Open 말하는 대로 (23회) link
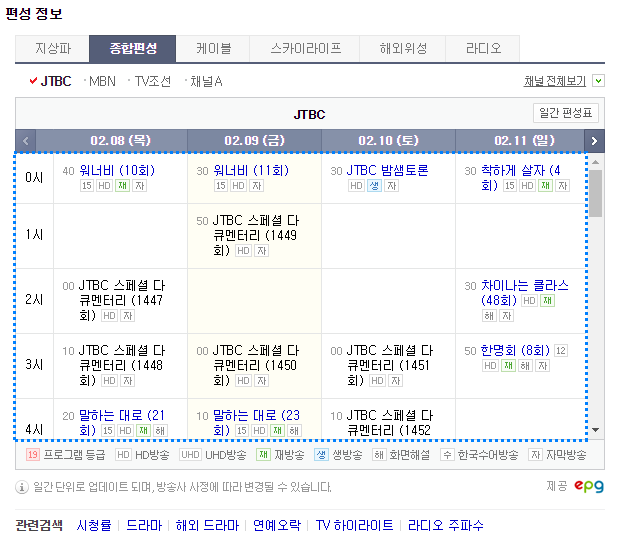The image size is (628, 554). point(256,423)
